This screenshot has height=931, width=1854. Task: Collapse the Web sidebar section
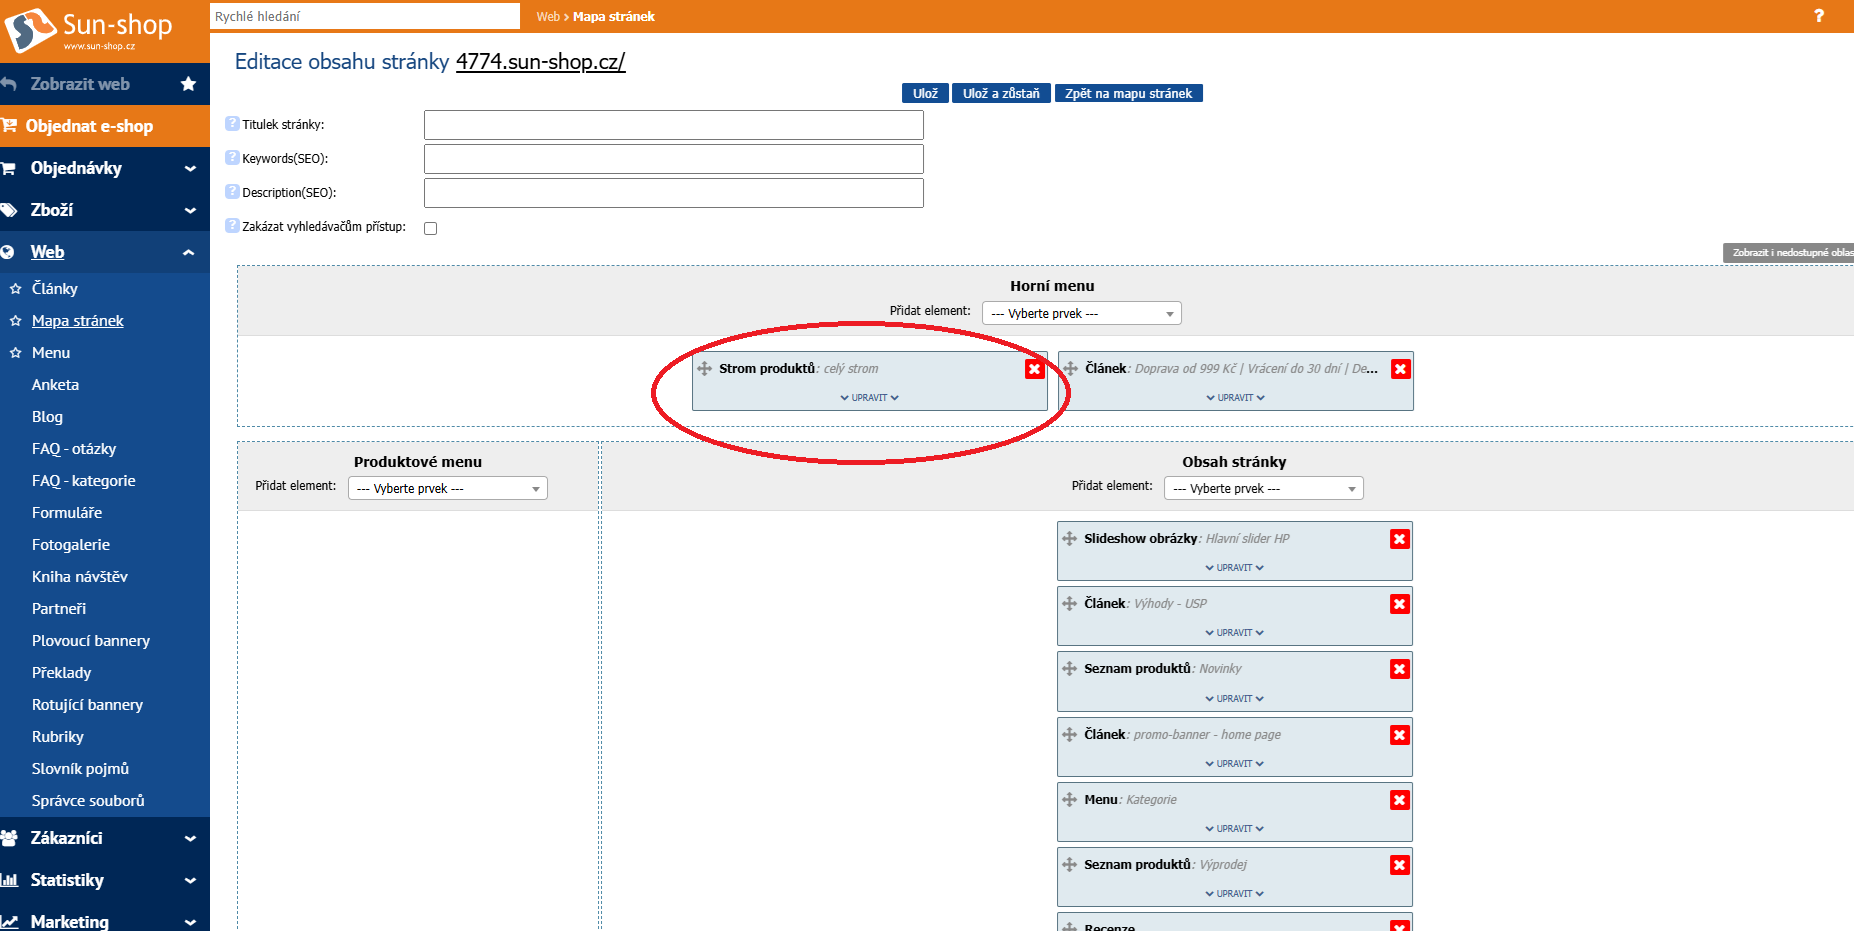point(188,253)
